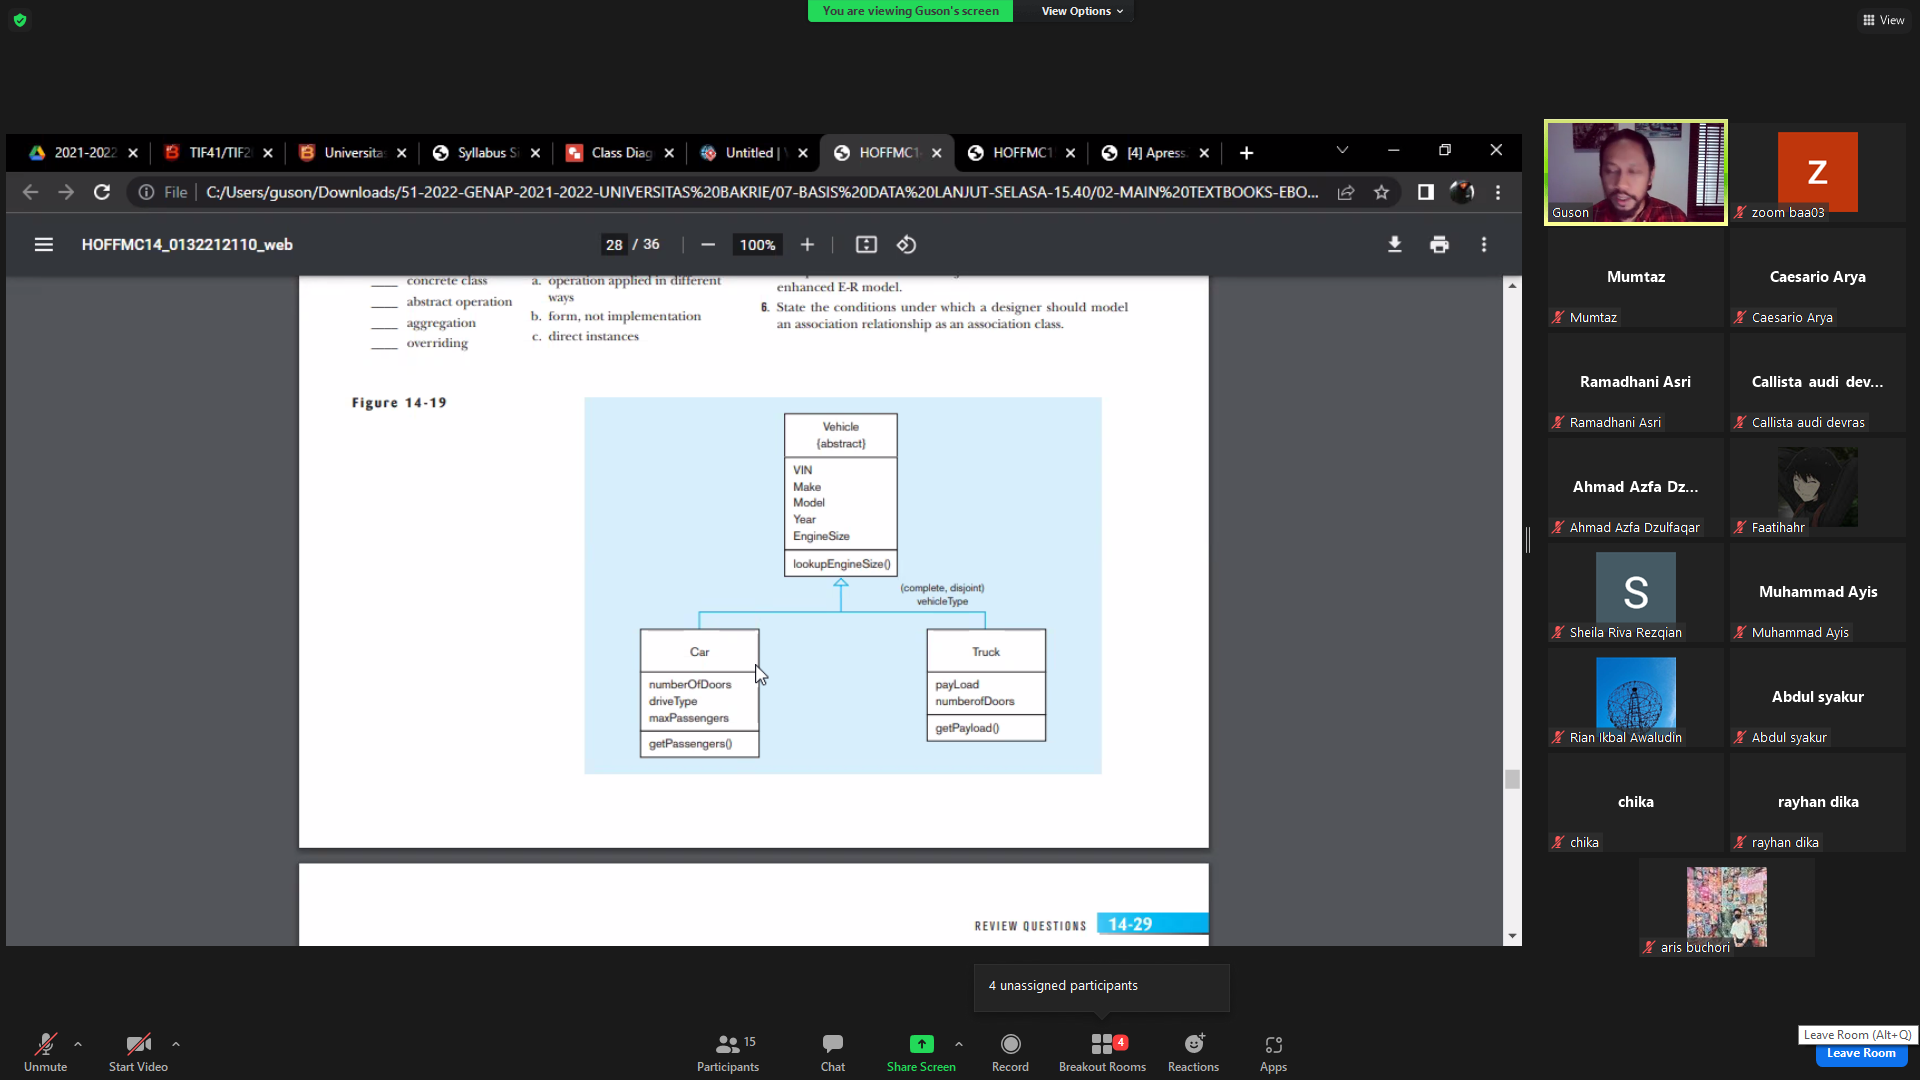Zoom out the PDF
This screenshot has width=1920, height=1080.
(708, 245)
